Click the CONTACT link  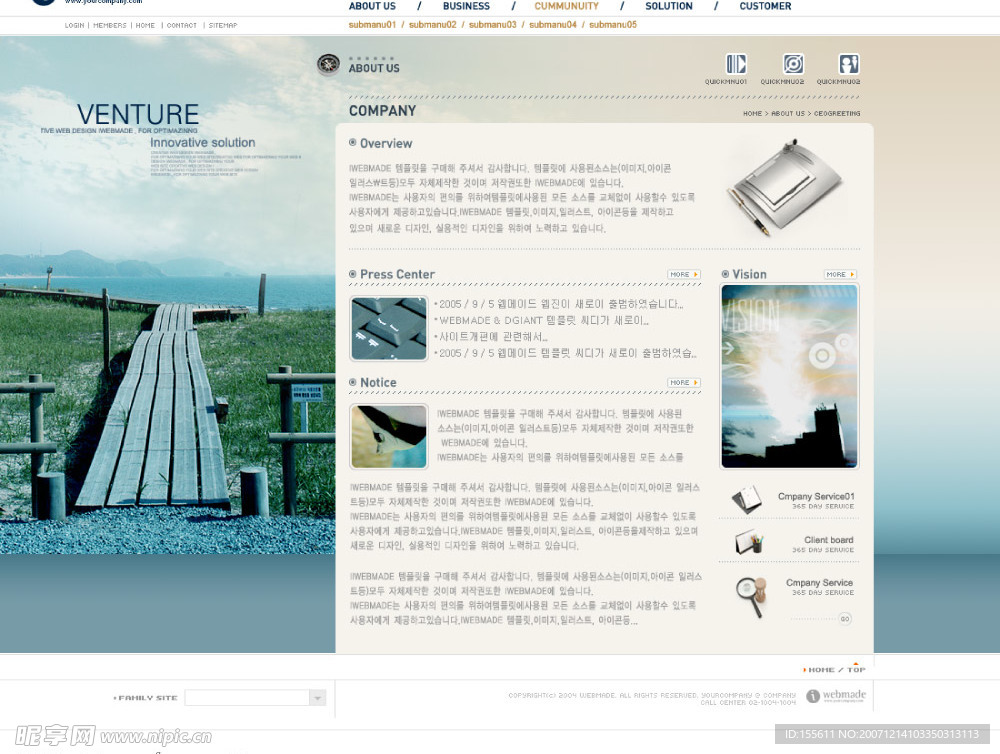tap(182, 26)
